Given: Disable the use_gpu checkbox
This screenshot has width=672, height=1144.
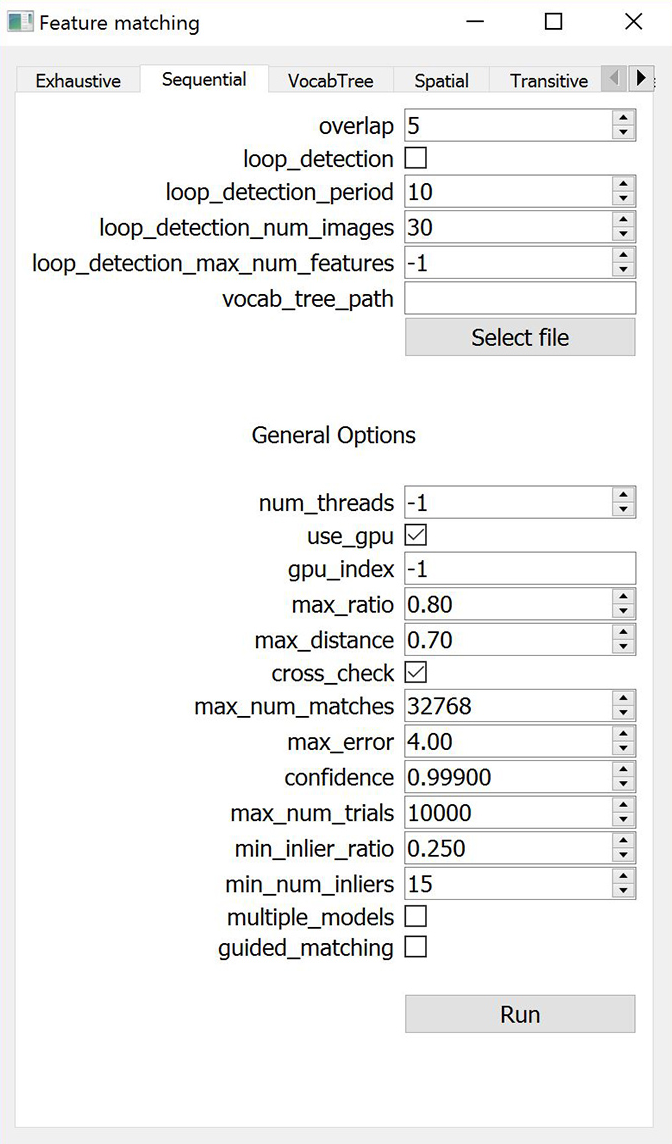Looking at the screenshot, I should click(x=415, y=536).
